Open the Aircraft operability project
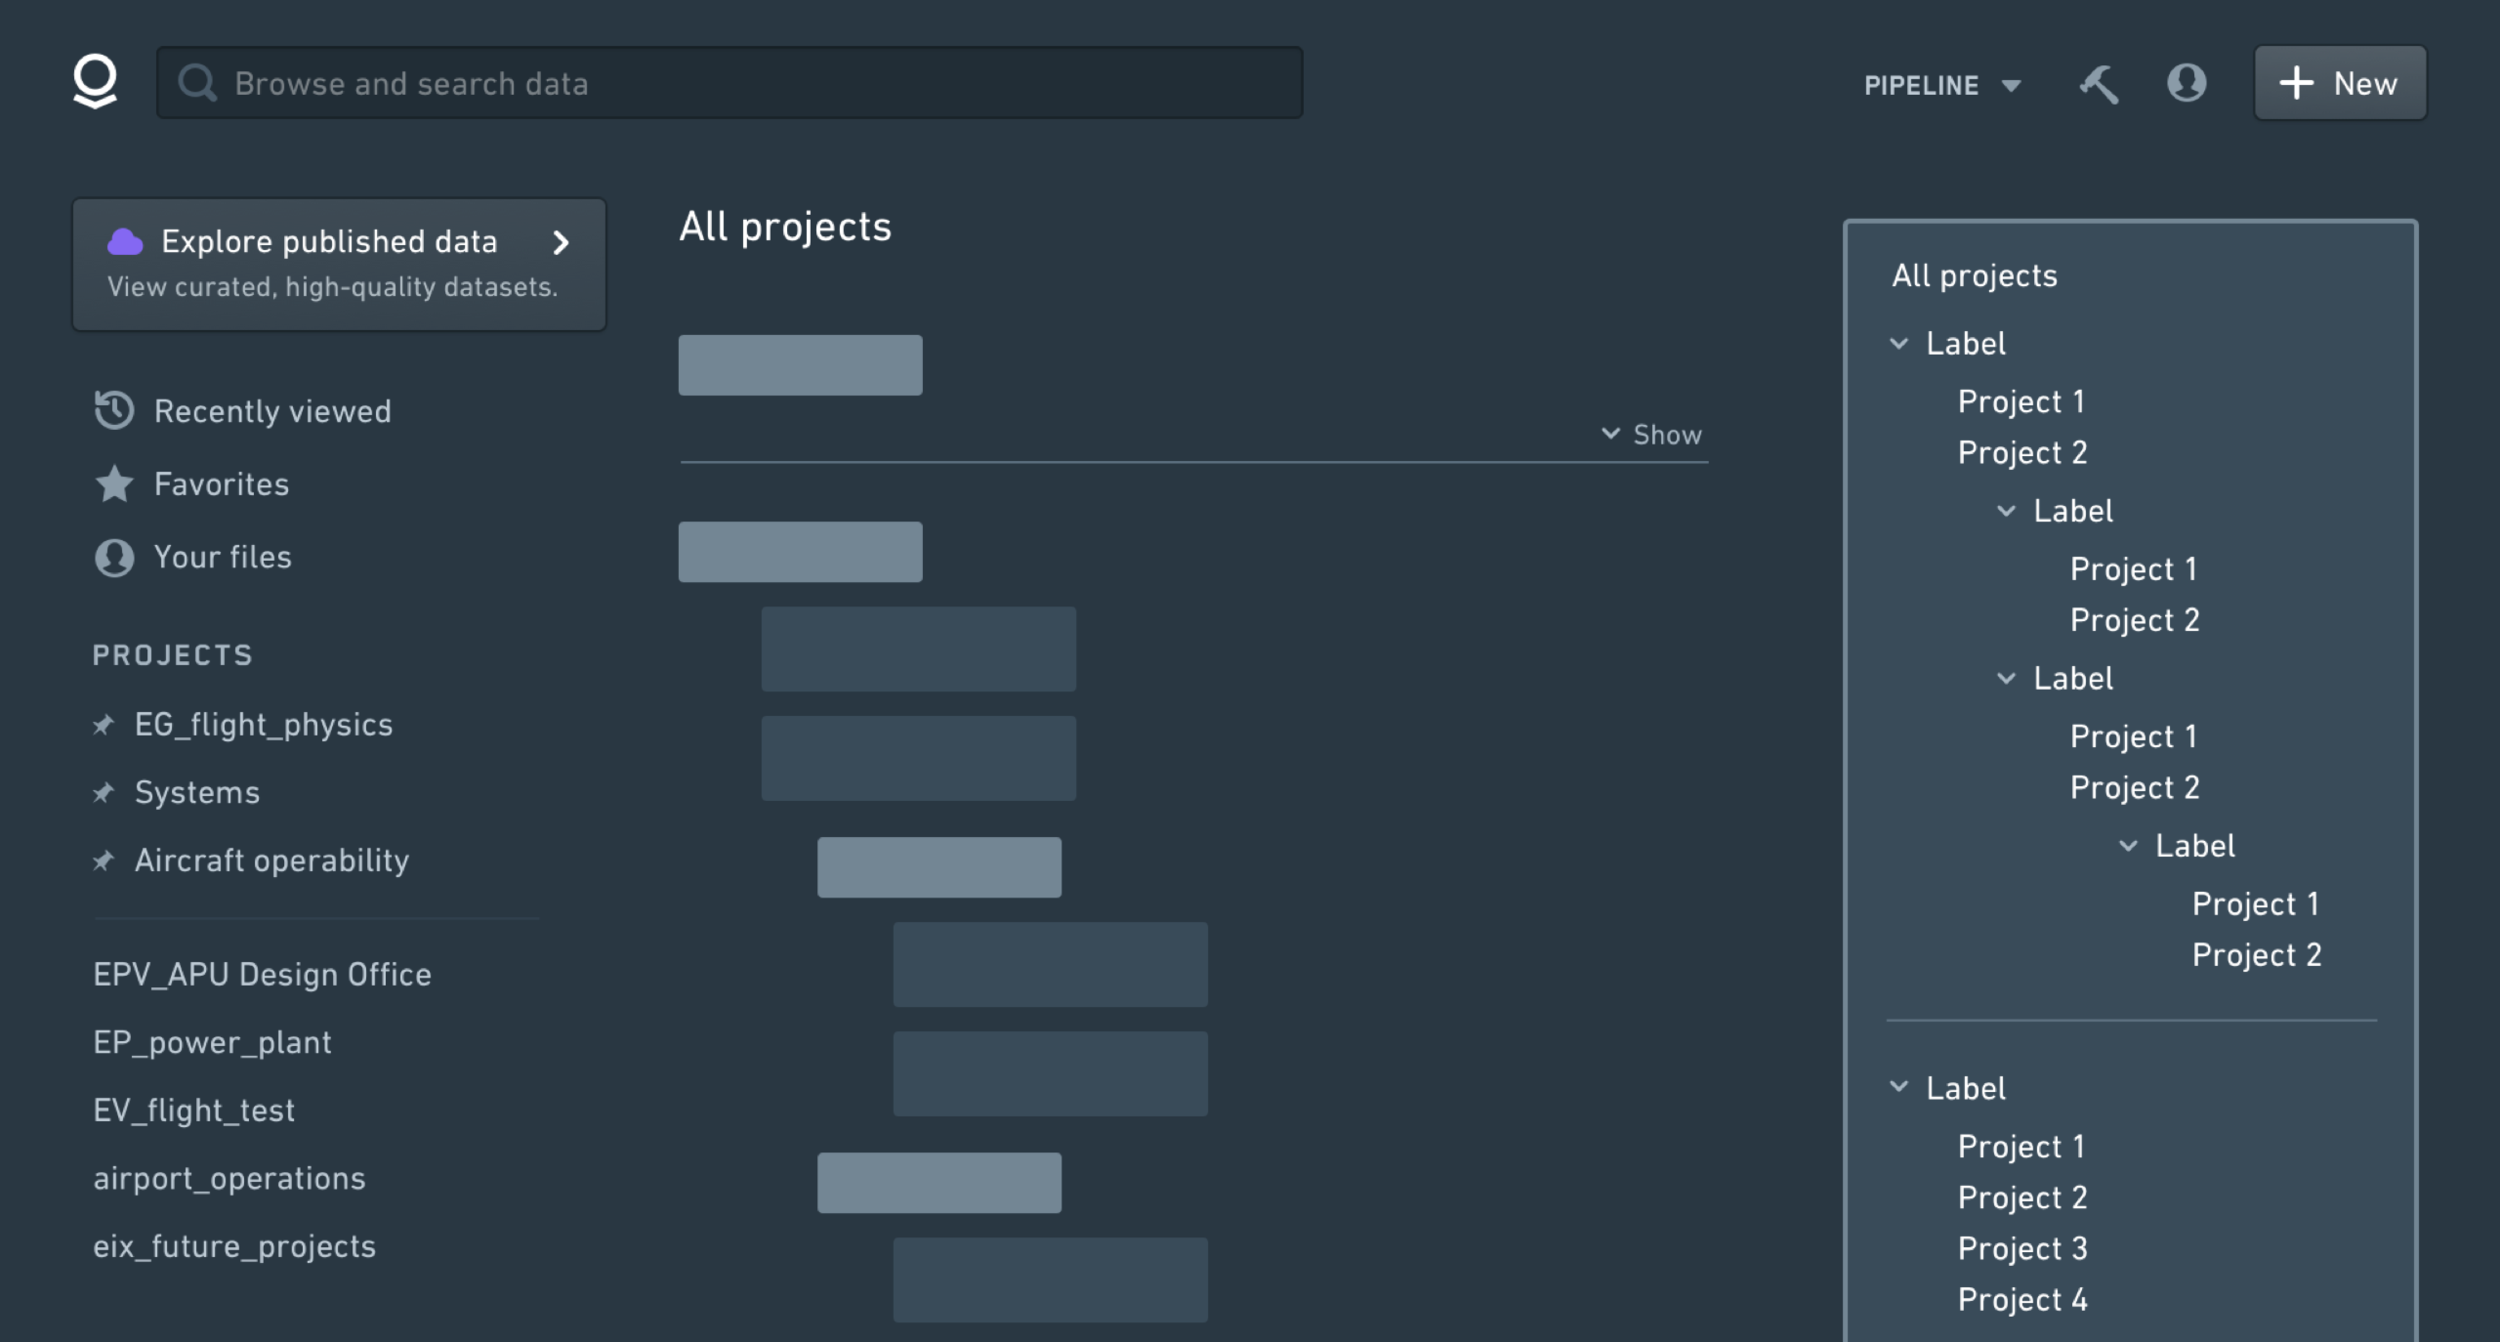Image resolution: width=2500 pixels, height=1342 pixels. 272,861
